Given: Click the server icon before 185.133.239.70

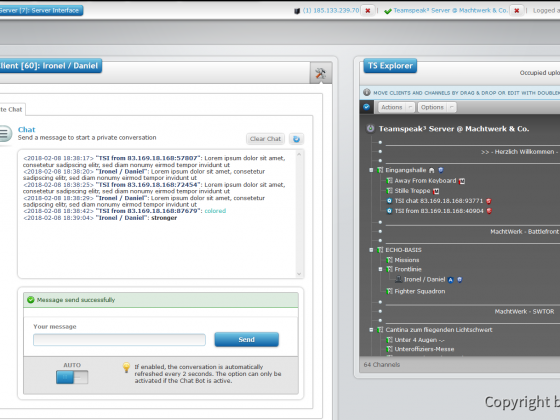Looking at the screenshot, I should [297, 11].
